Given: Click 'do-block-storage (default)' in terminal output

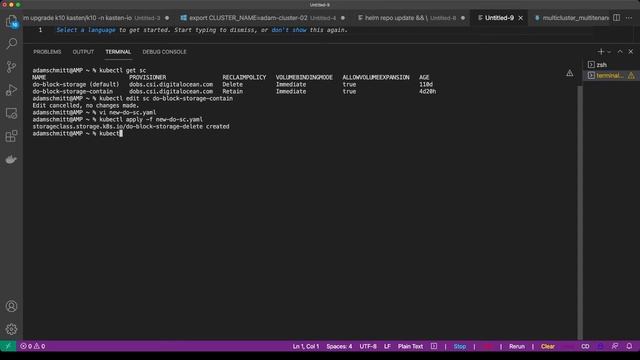Looking at the screenshot, I should tap(76, 84).
